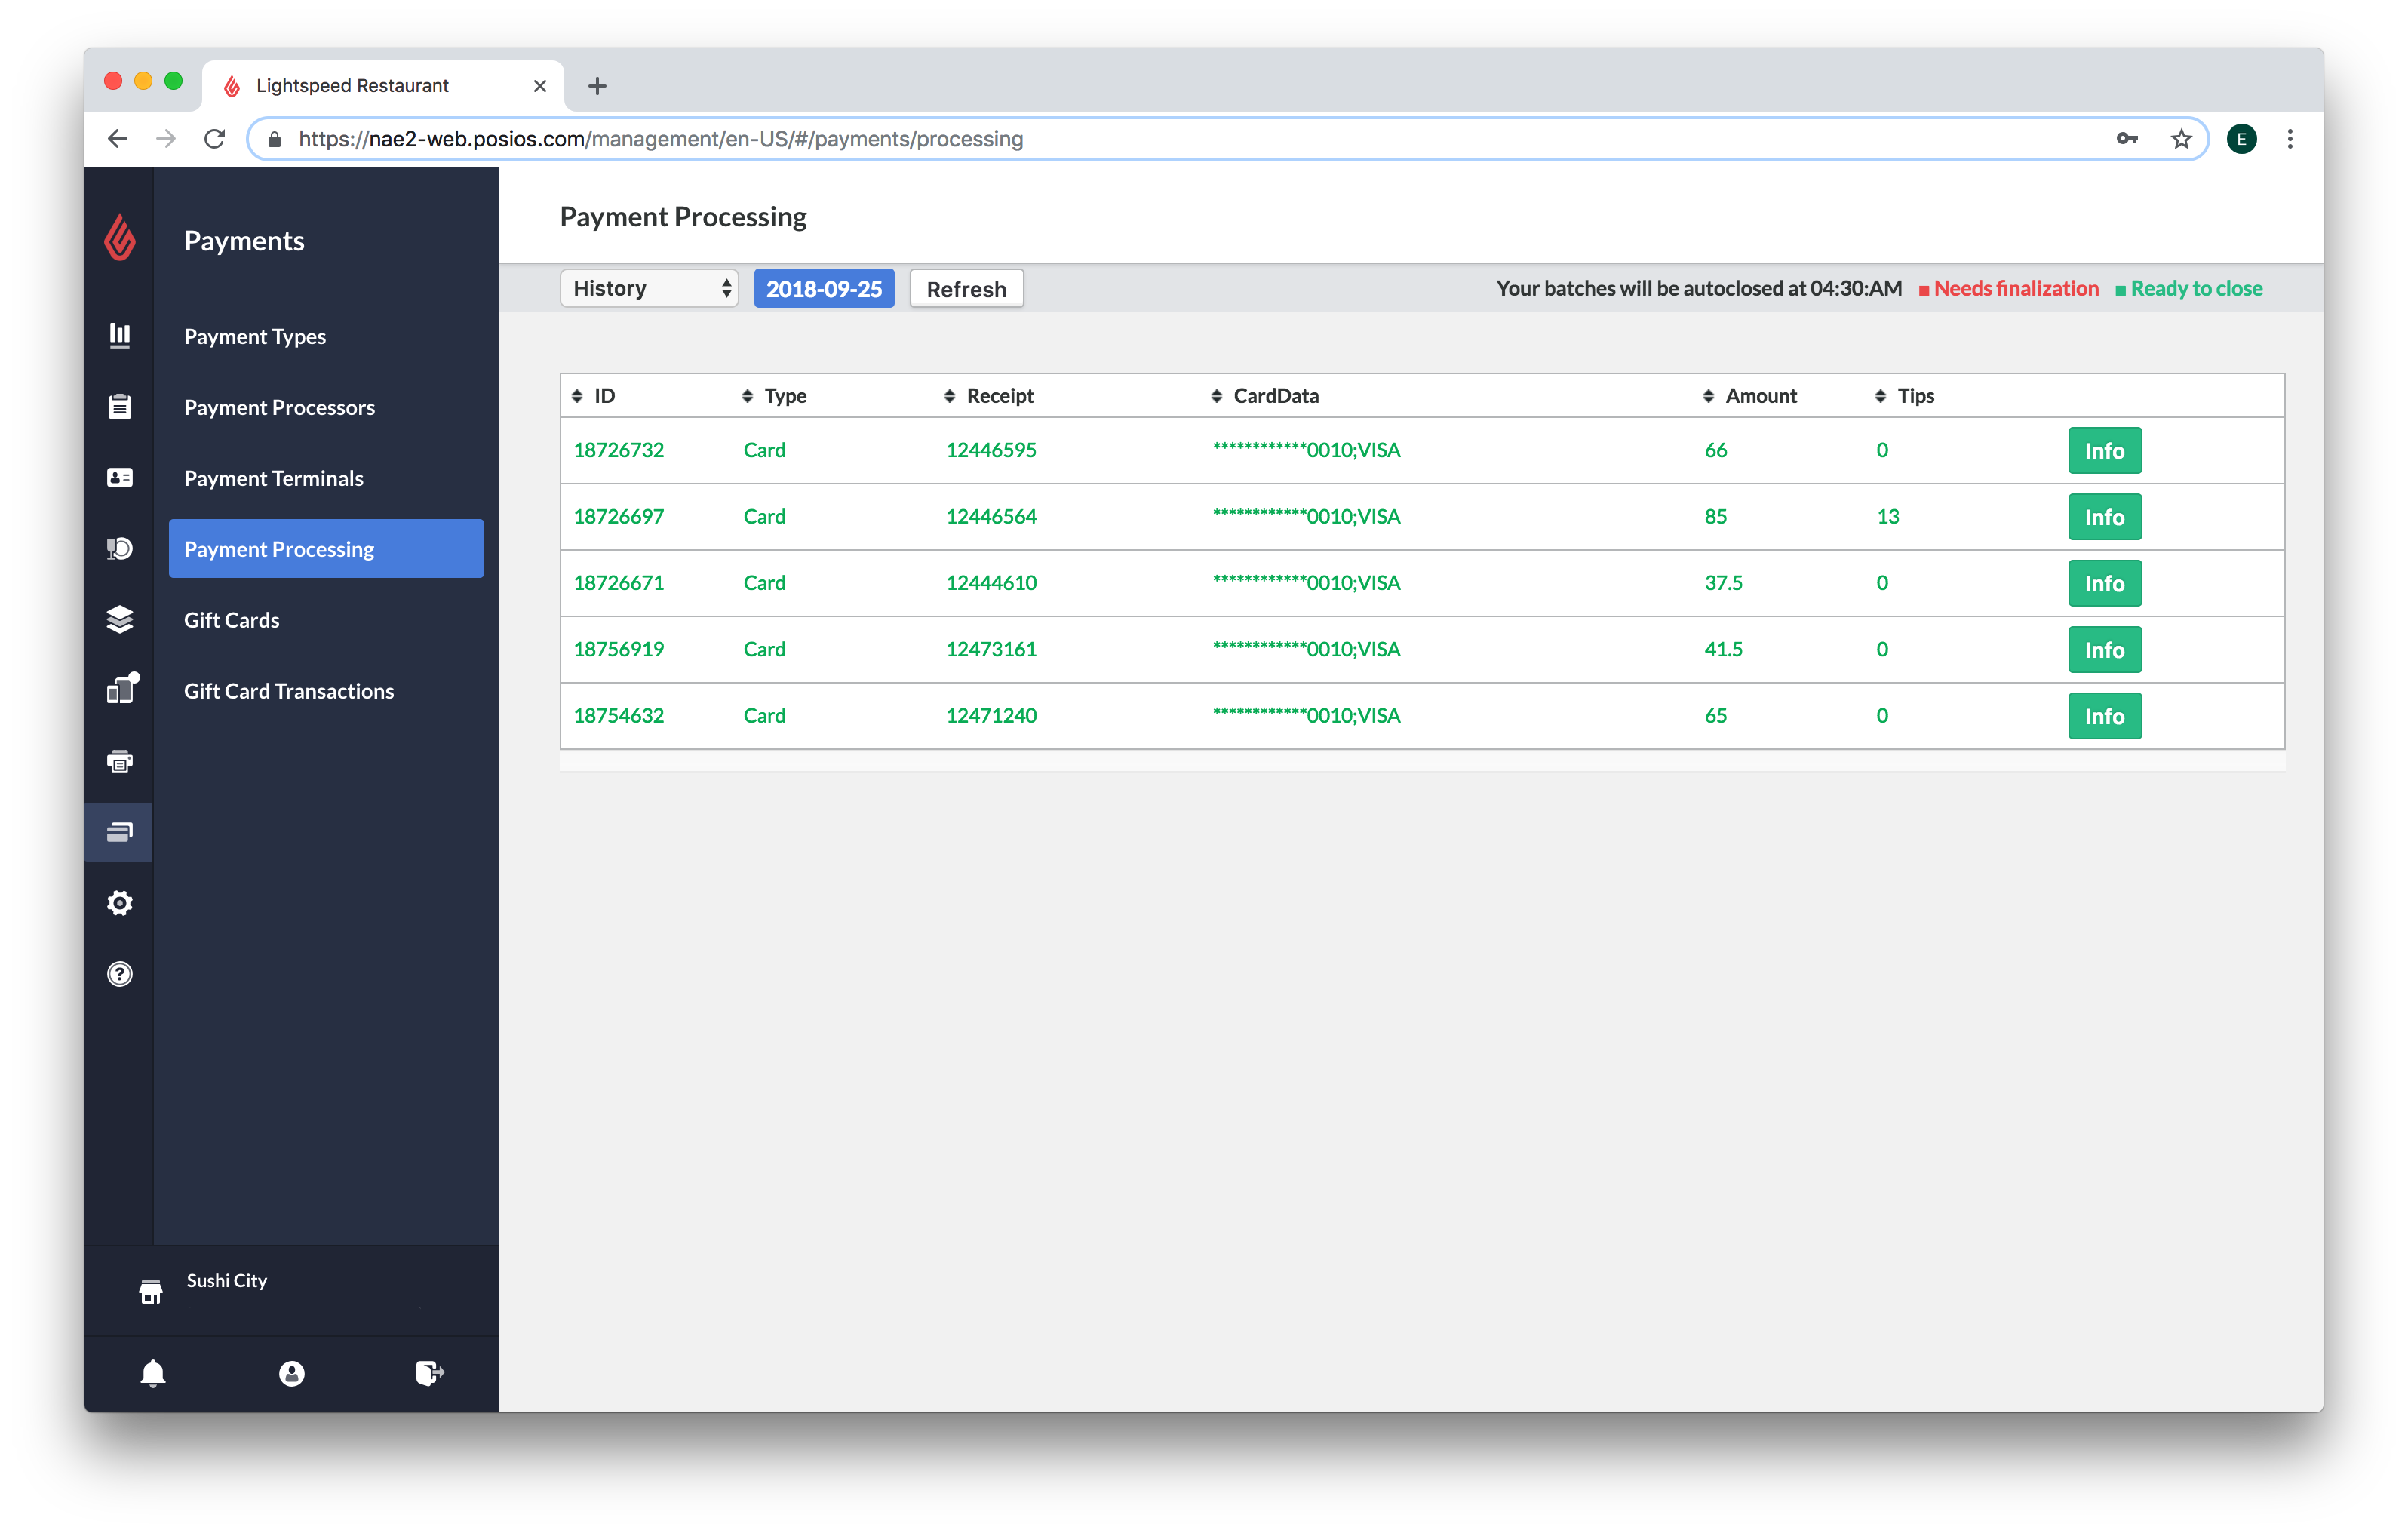Click receipt number 12473161
This screenshot has height=1533, width=2408.
(991, 649)
